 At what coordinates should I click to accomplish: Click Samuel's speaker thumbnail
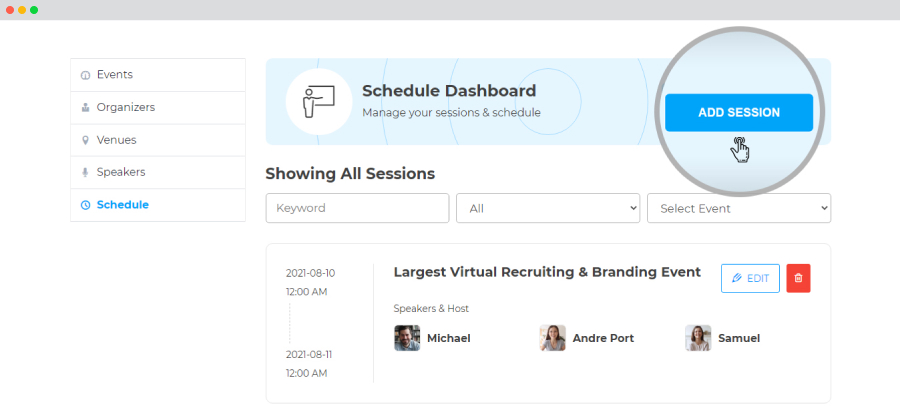click(698, 338)
